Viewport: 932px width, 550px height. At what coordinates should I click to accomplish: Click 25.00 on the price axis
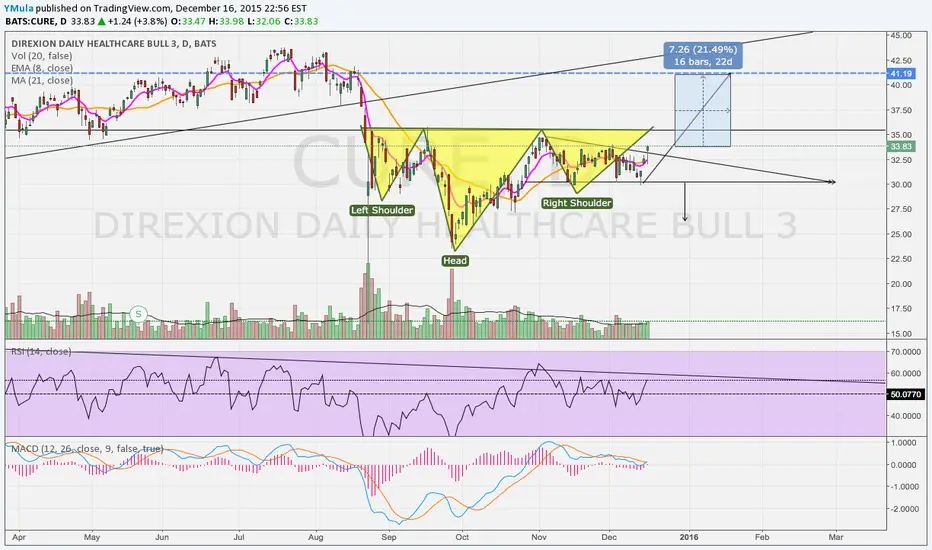901,234
